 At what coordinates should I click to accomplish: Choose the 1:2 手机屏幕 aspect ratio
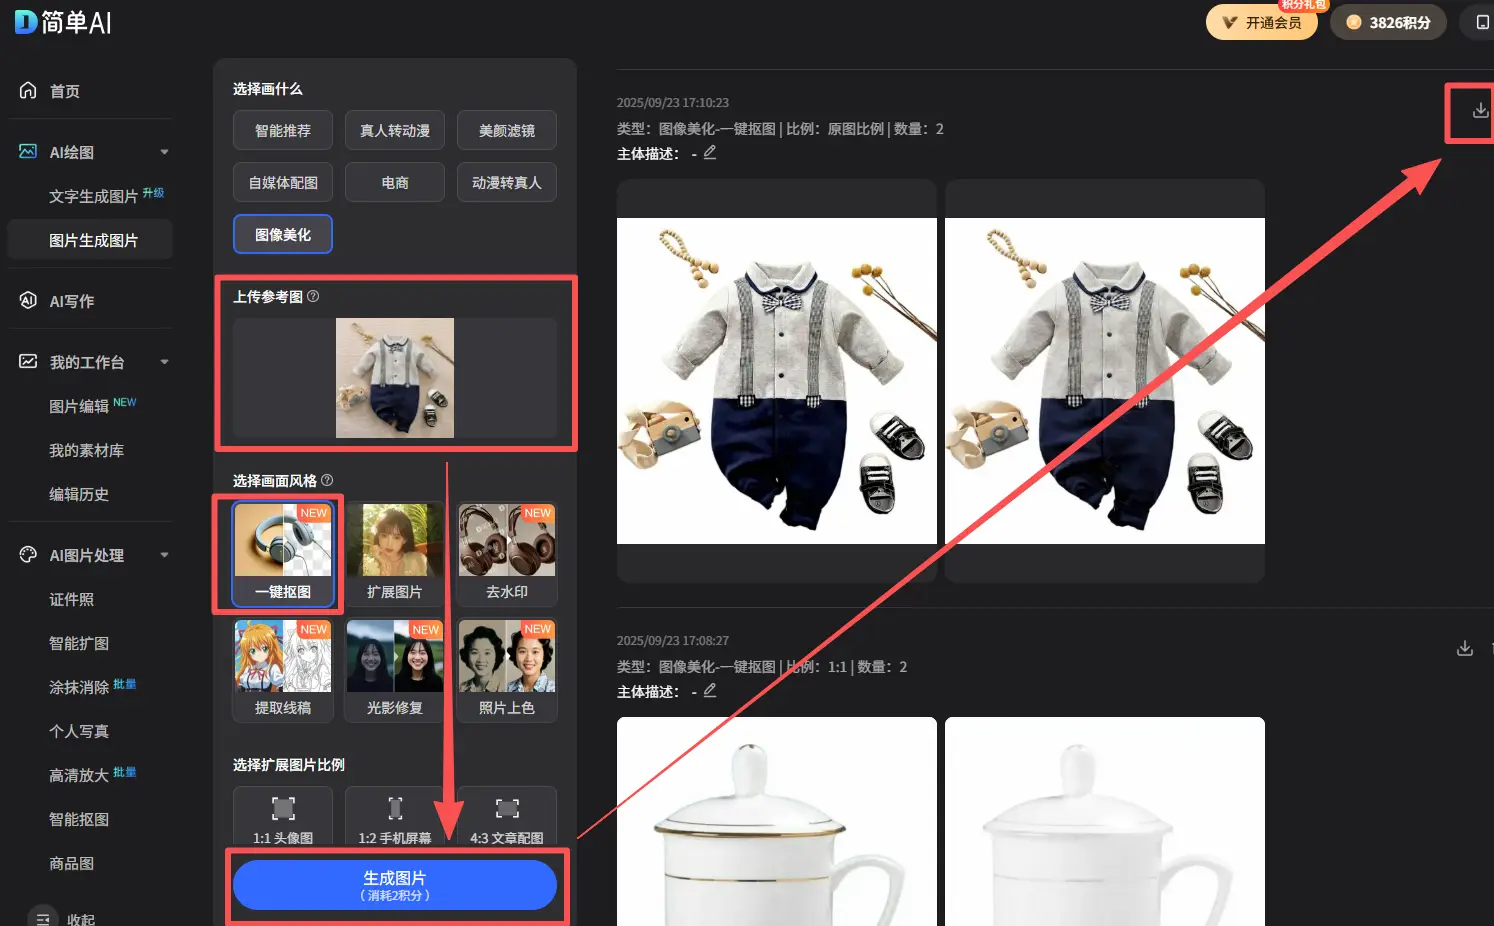pyautogui.click(x=395, y=818)
